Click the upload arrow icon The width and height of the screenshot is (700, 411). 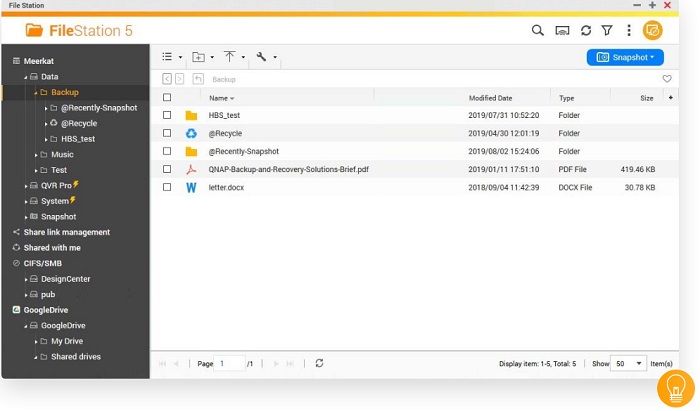click(x=229, y=56)
